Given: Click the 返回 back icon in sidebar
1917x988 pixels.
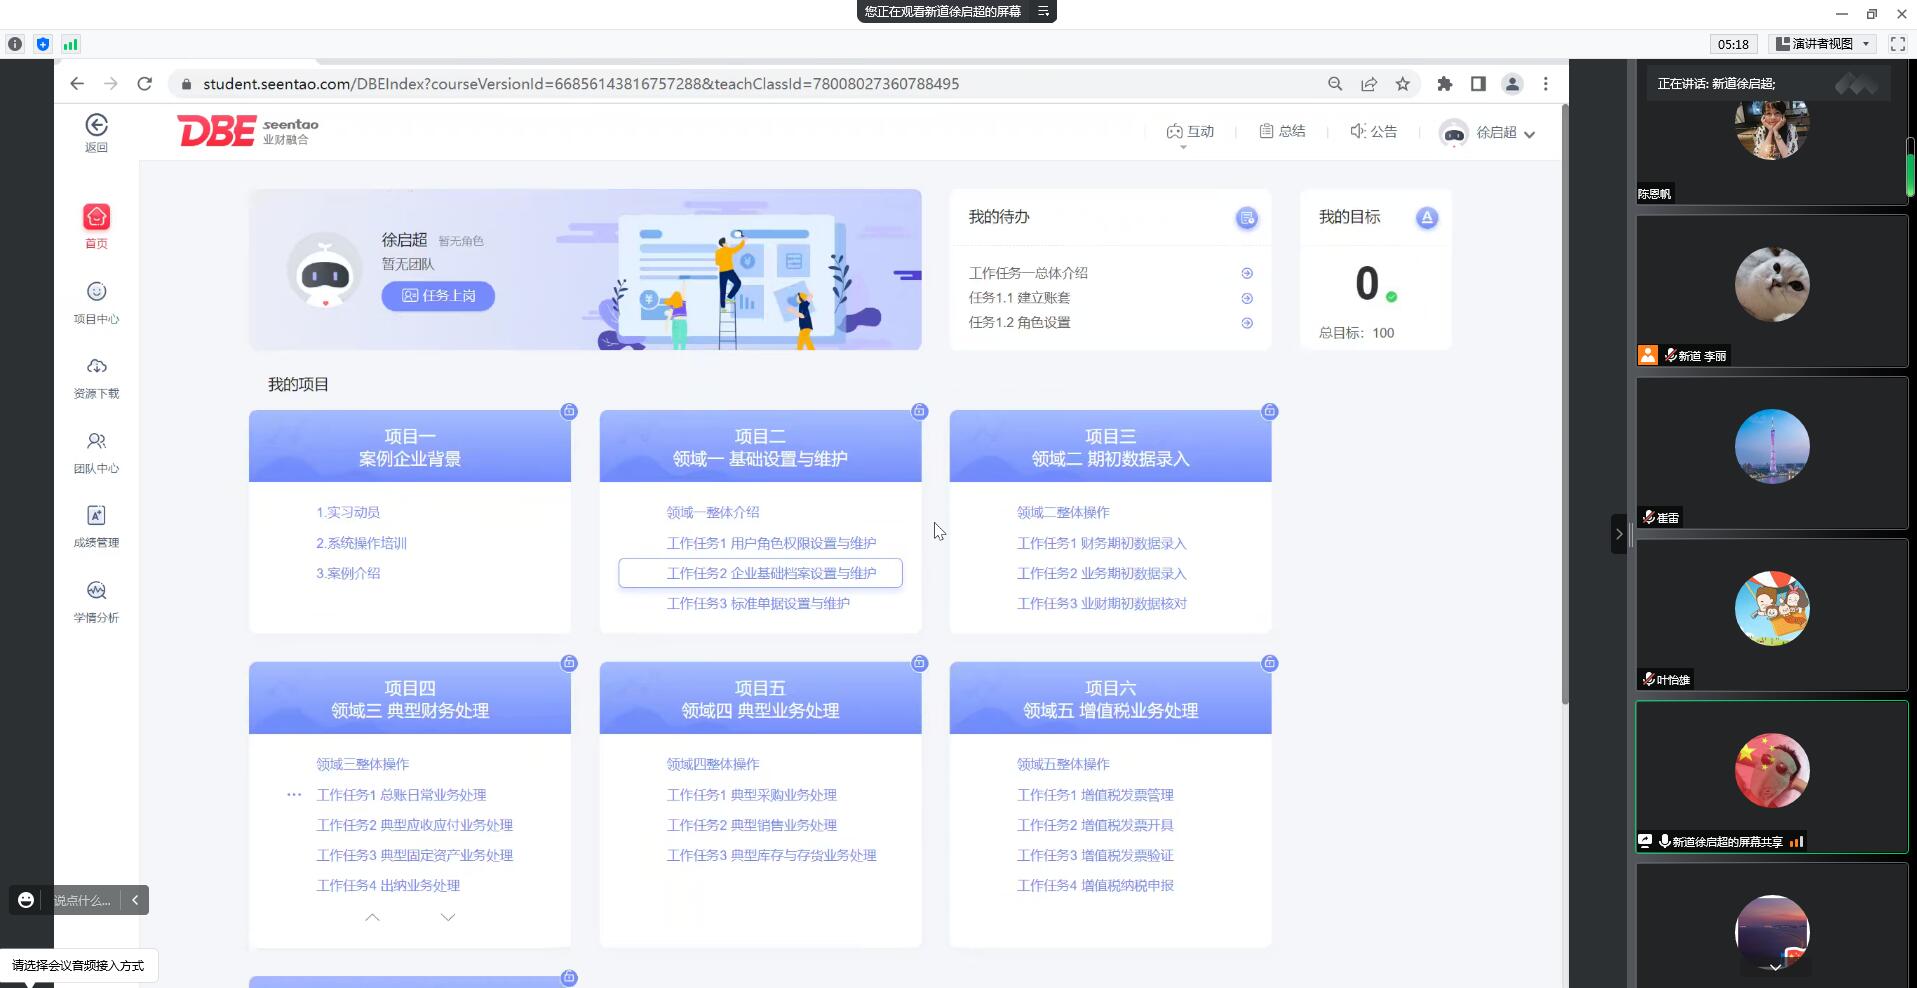Looking at the screenshot, I should (96, 126).
